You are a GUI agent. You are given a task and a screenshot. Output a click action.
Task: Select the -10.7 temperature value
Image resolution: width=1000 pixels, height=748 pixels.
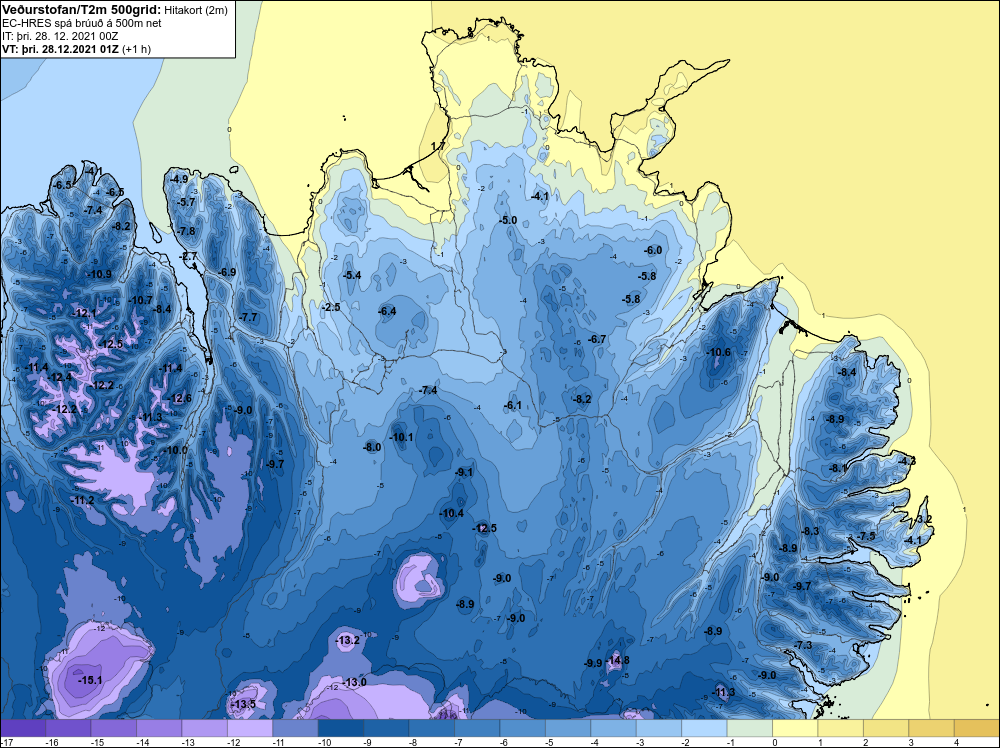140,300
